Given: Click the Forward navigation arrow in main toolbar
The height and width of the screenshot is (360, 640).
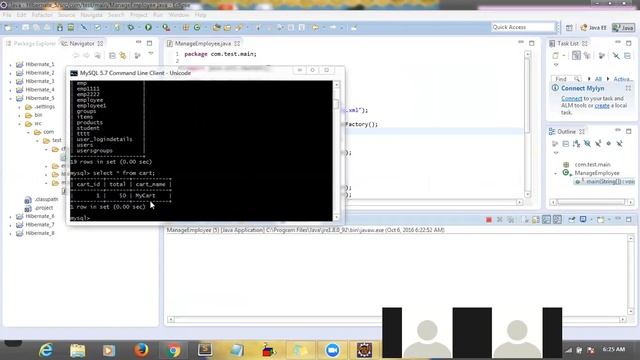Looking at the screenshot, I should click(333, 27).
